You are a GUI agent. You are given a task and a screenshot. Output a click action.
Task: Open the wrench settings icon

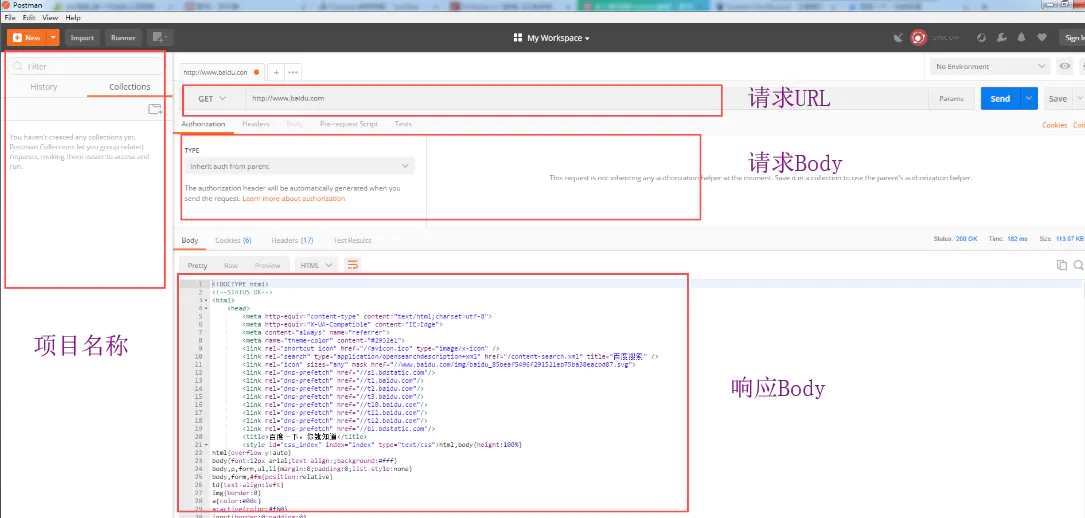pyautogui.click(x=1001, y=38)
